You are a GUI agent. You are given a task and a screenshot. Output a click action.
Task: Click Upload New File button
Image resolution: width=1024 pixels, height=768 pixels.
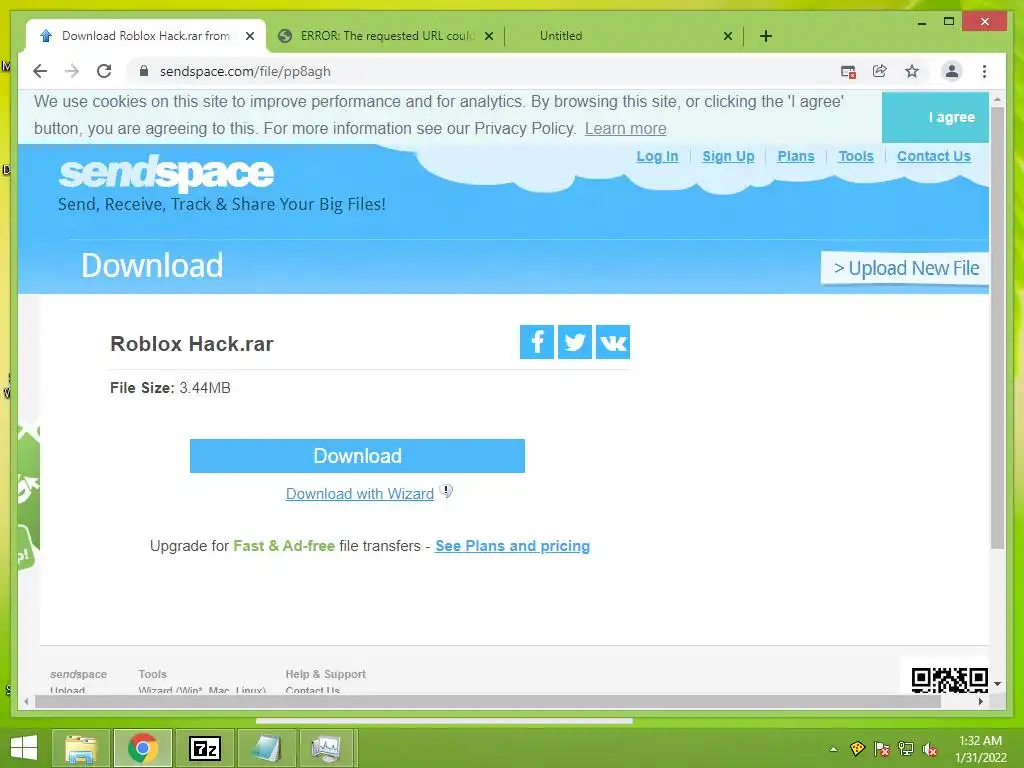(x=905, y=268)
